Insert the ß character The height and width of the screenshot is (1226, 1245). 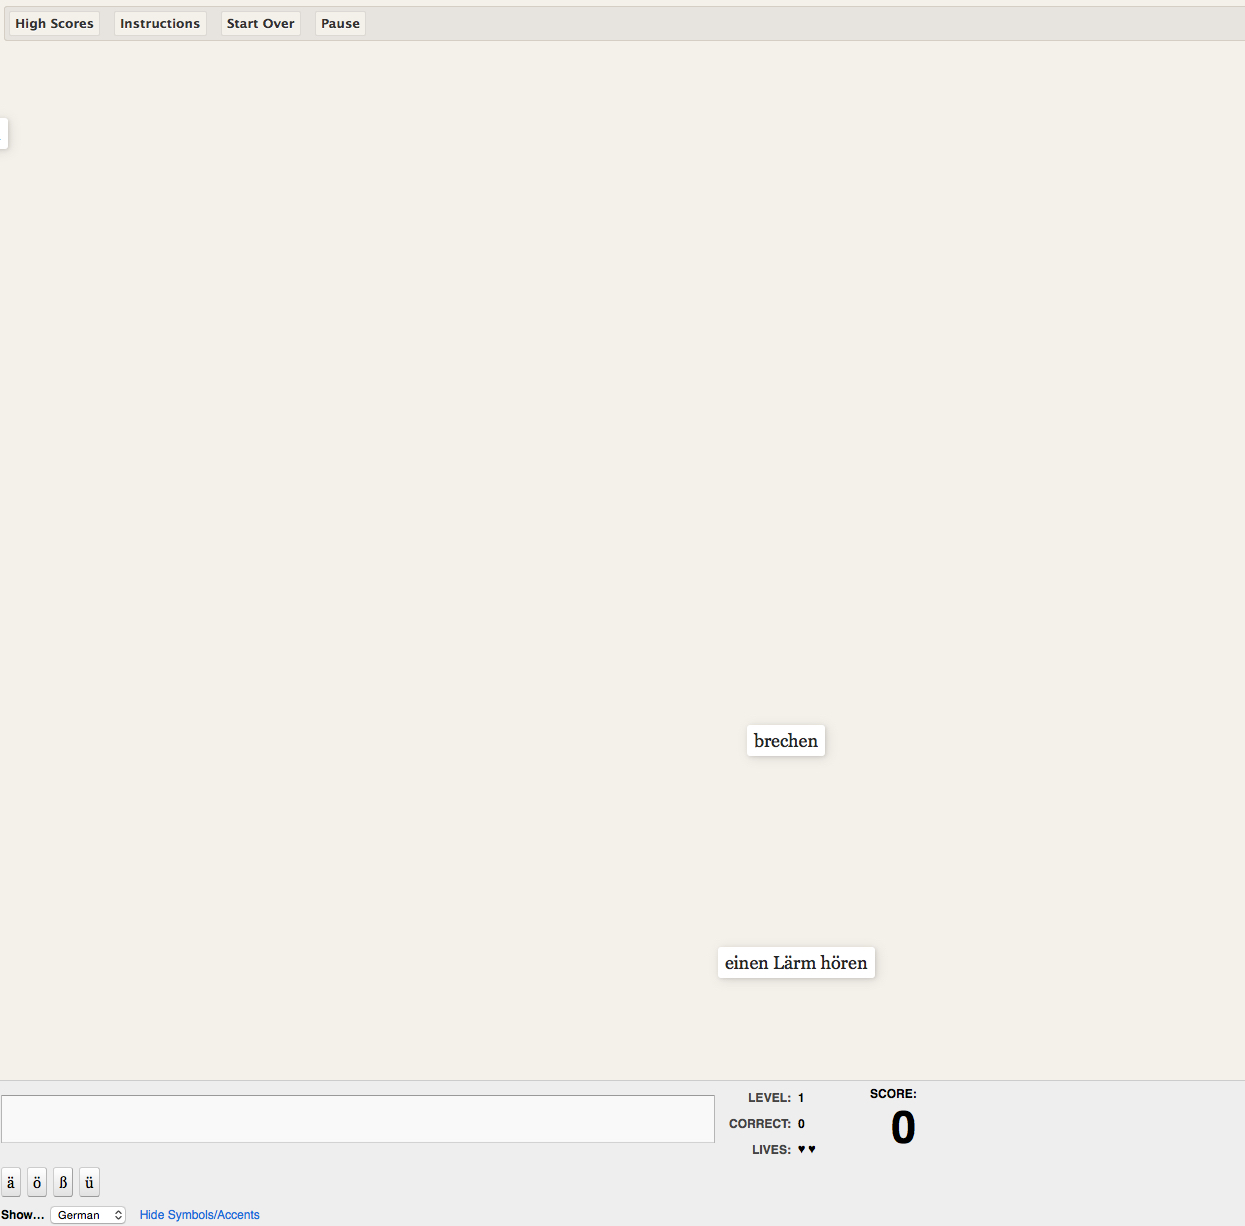(x=63, y=1182)
